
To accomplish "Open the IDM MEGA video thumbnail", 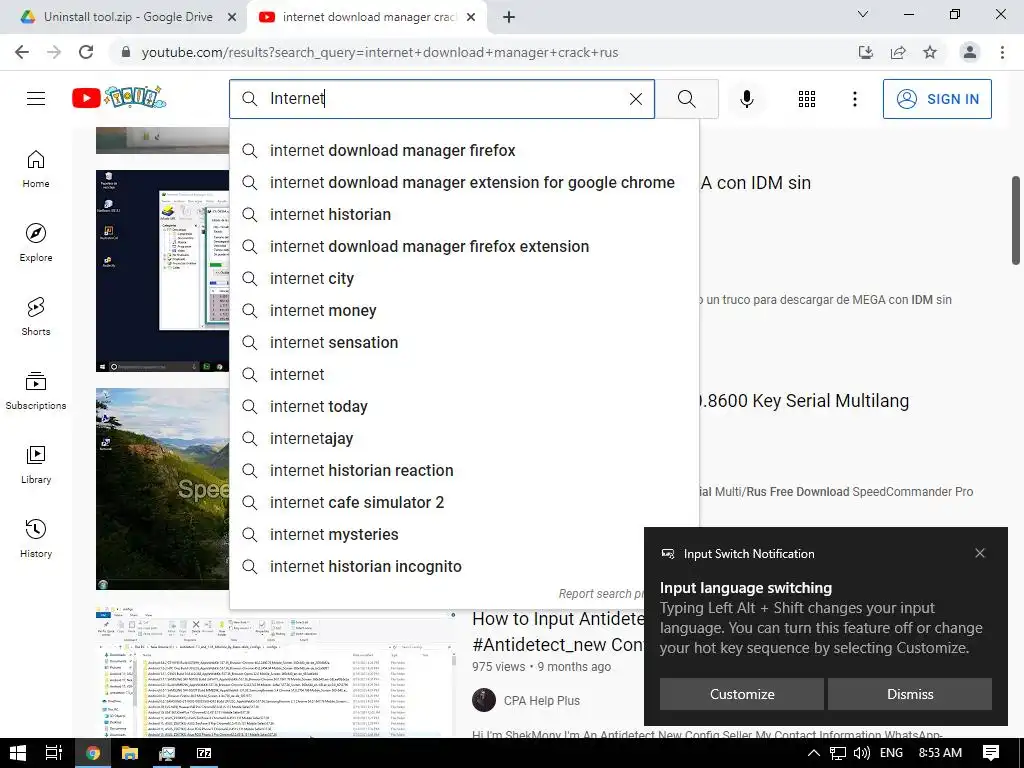I will [x=162, y=271].
